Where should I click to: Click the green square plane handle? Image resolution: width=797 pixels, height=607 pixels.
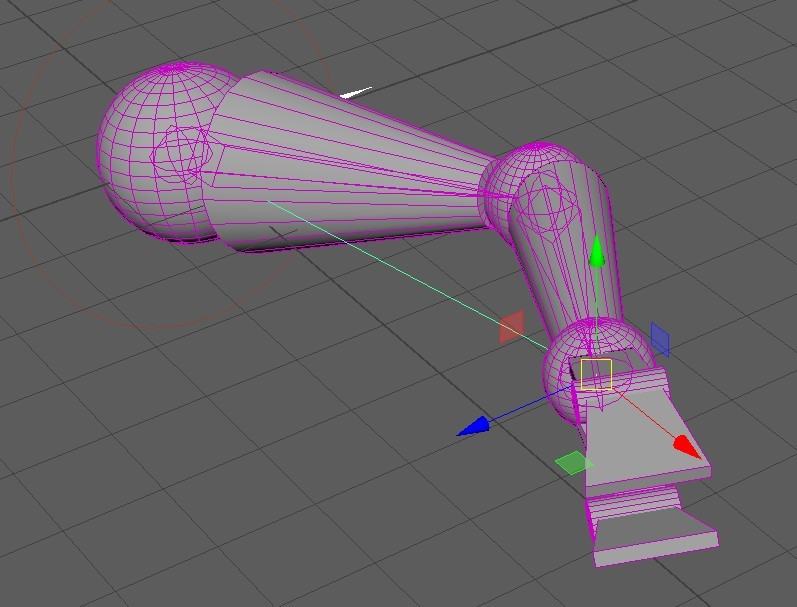pyautogui.click(x=573, y=462)
